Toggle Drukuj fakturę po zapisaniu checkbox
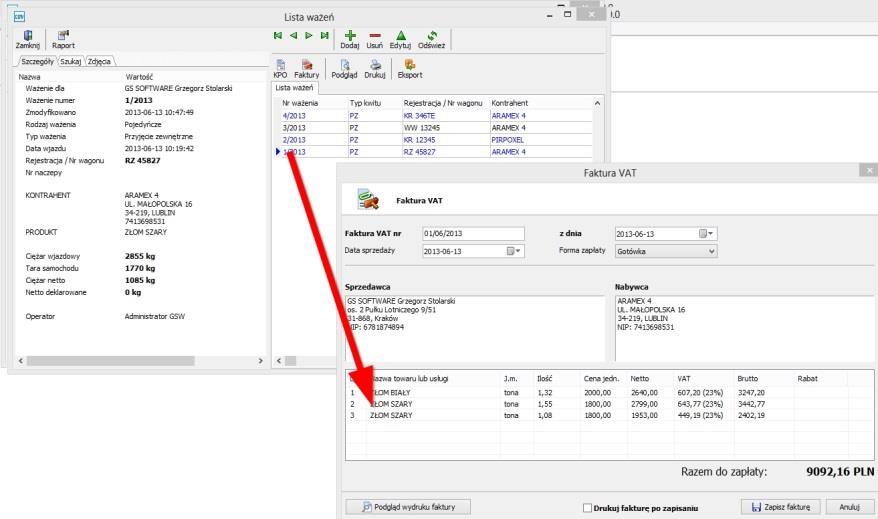The width and height of the screenshot is (878, 519). pyautogui.click(x=587, y=508)
